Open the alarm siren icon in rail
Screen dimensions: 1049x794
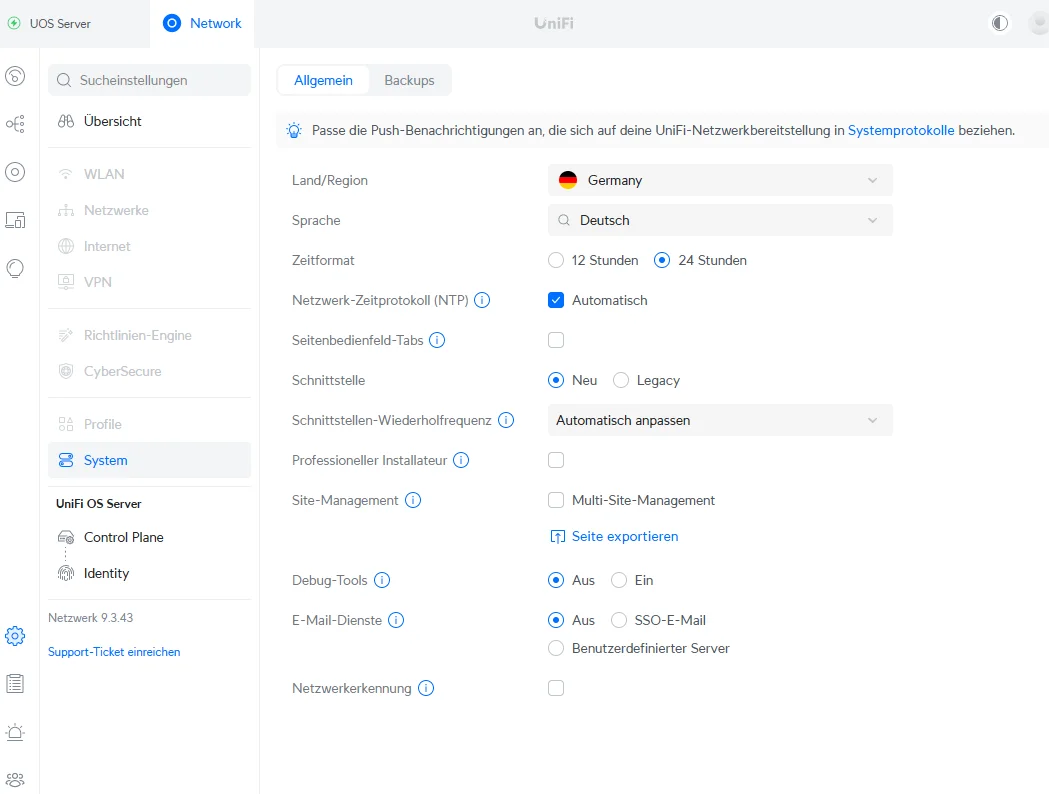click(15, 732)
